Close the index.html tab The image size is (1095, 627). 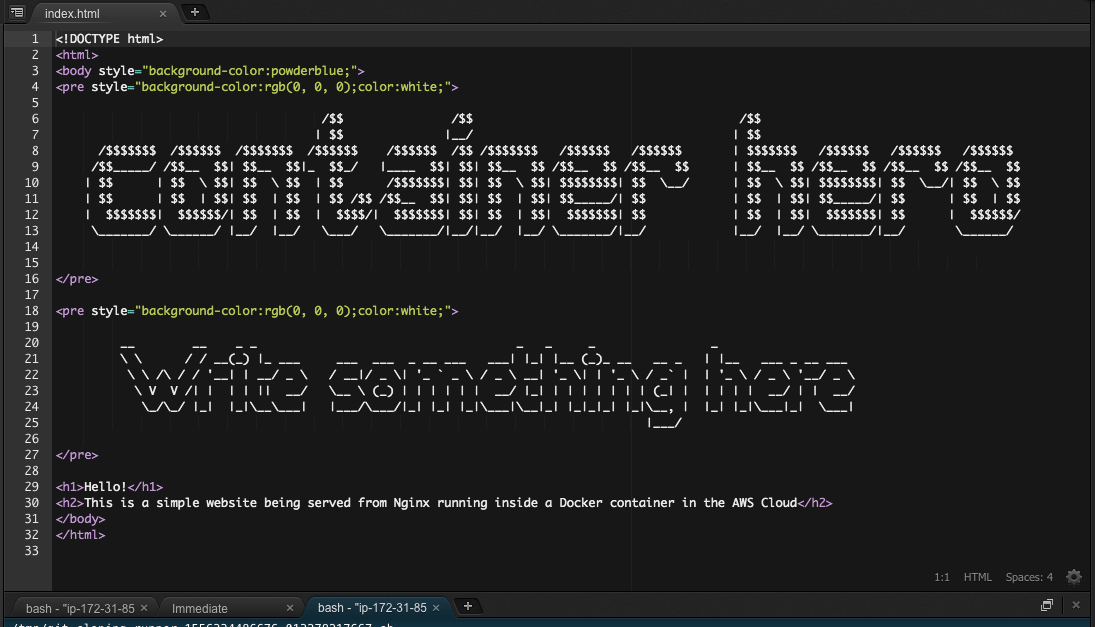click(163, 13)
